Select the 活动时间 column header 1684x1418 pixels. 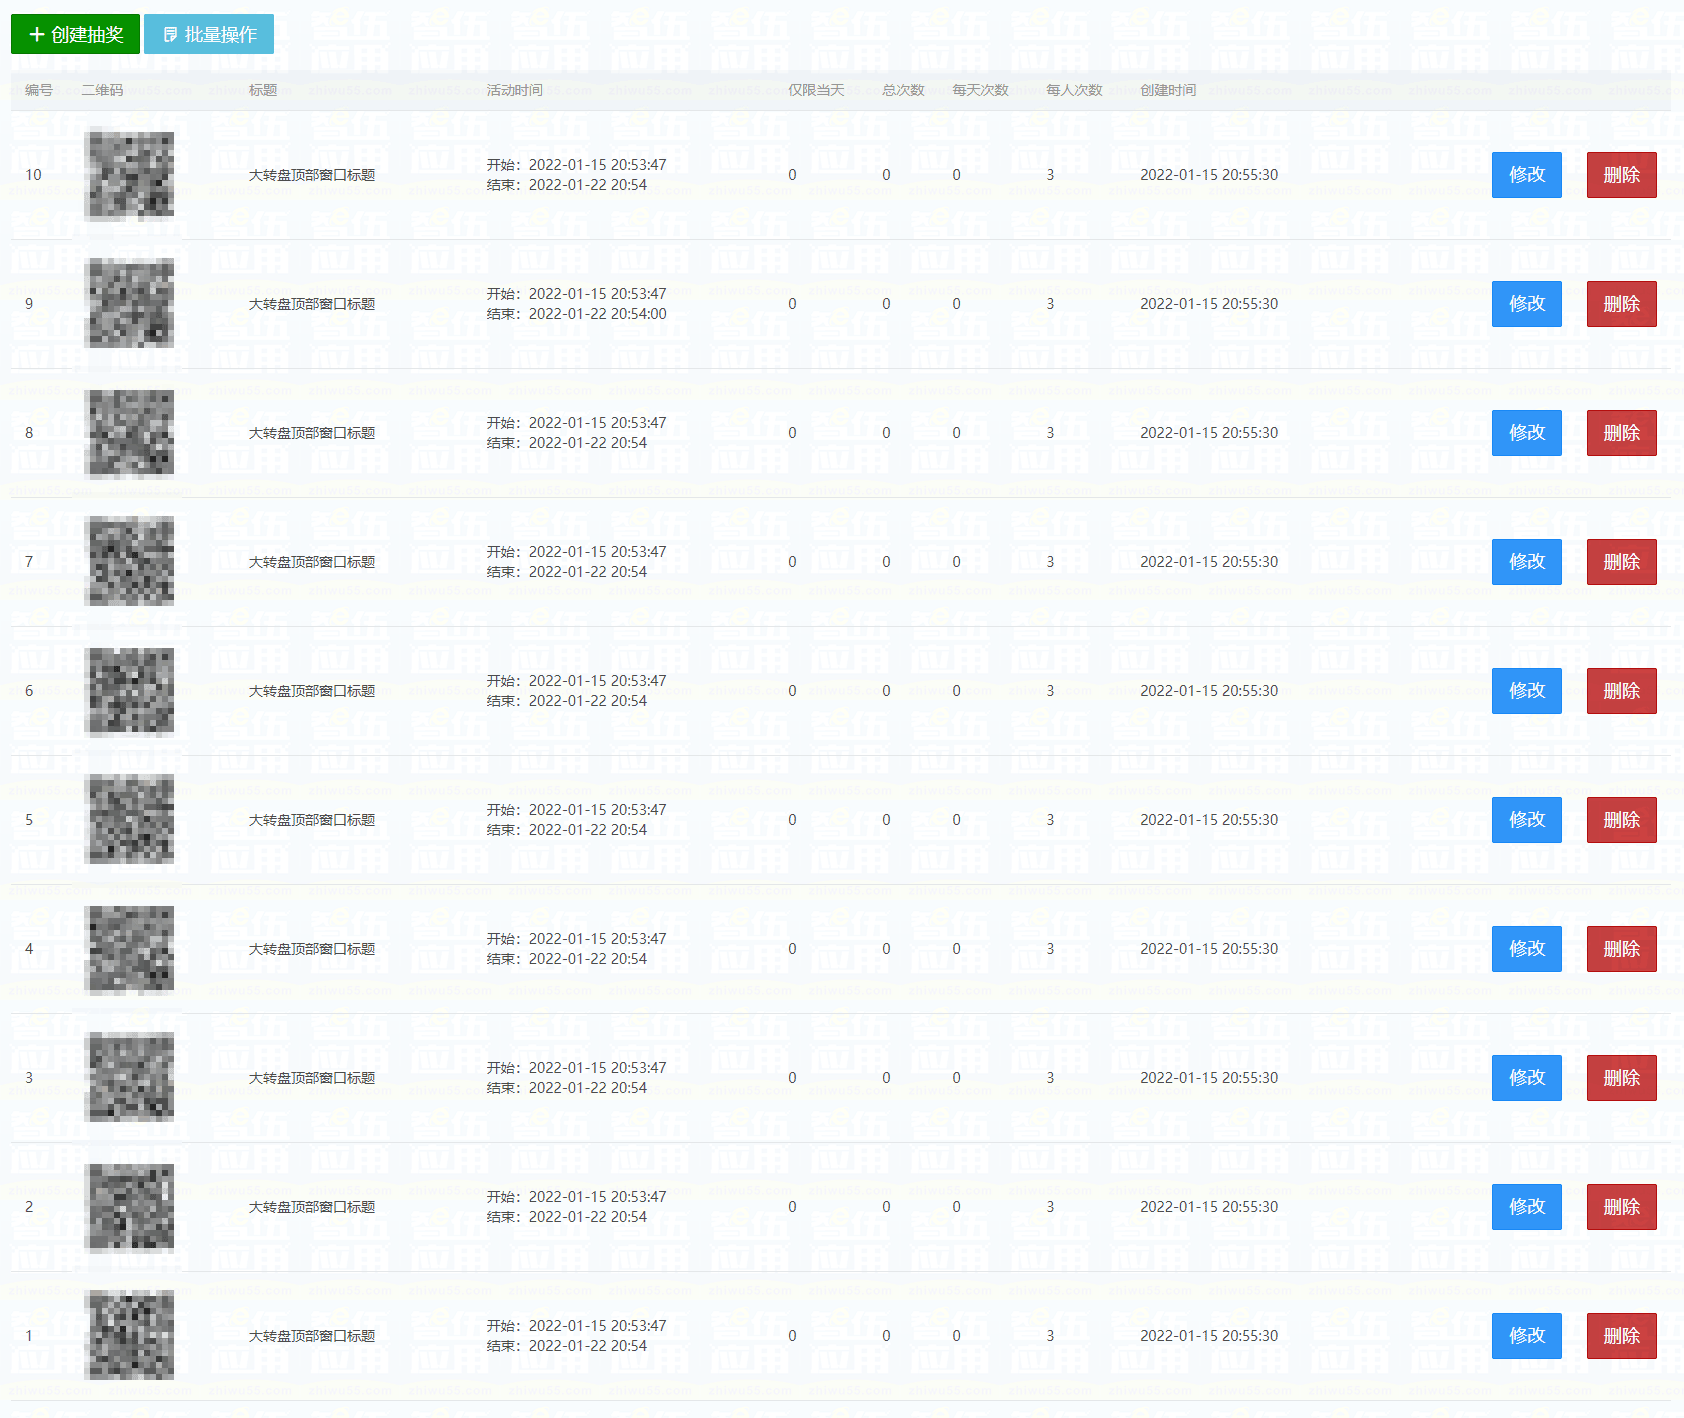514,90
